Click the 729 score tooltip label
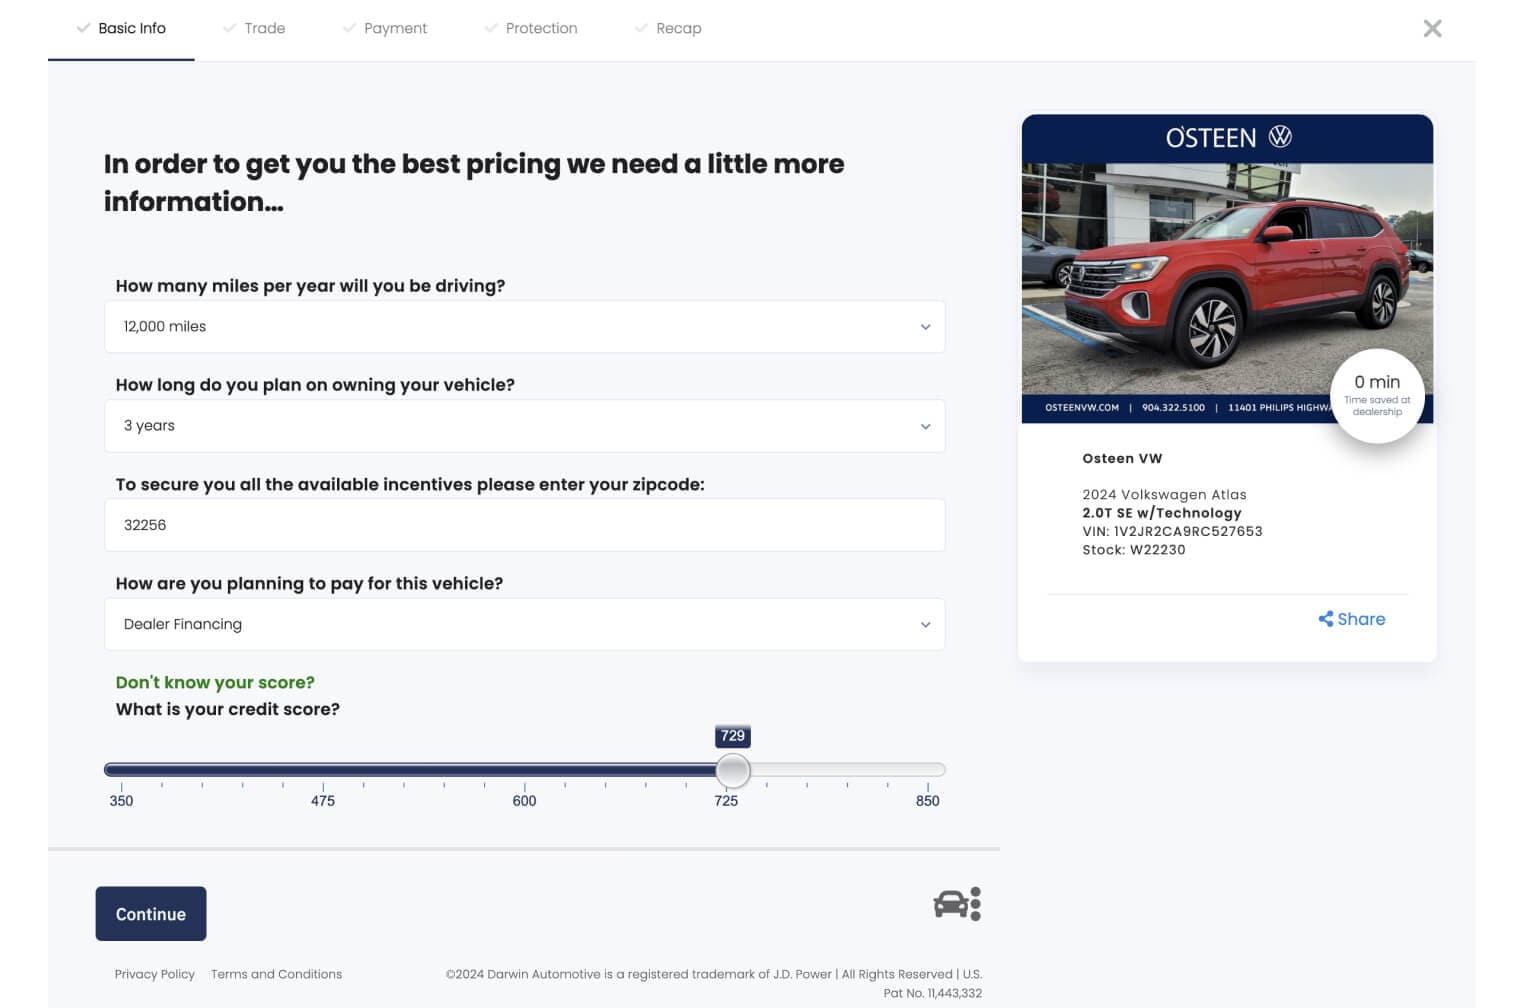This screenshot has width=1524, height=1008. tap(733, 736)
